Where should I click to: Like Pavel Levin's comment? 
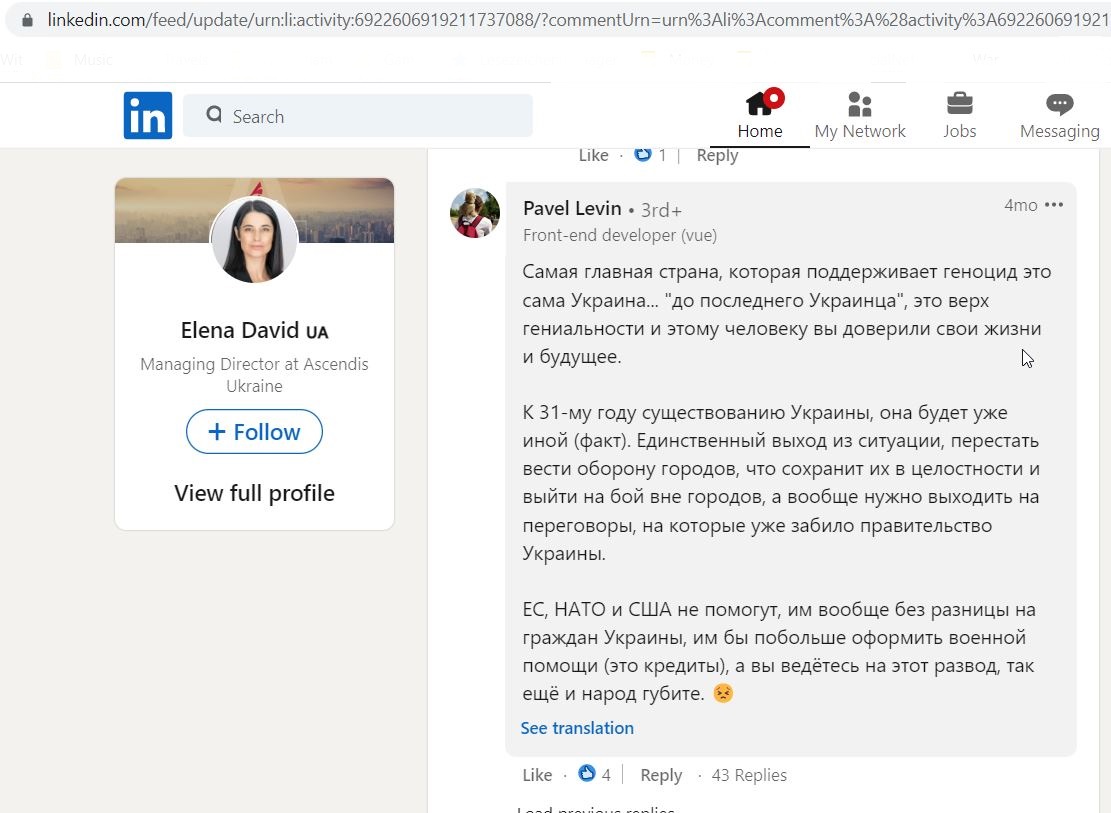[537, 775]
